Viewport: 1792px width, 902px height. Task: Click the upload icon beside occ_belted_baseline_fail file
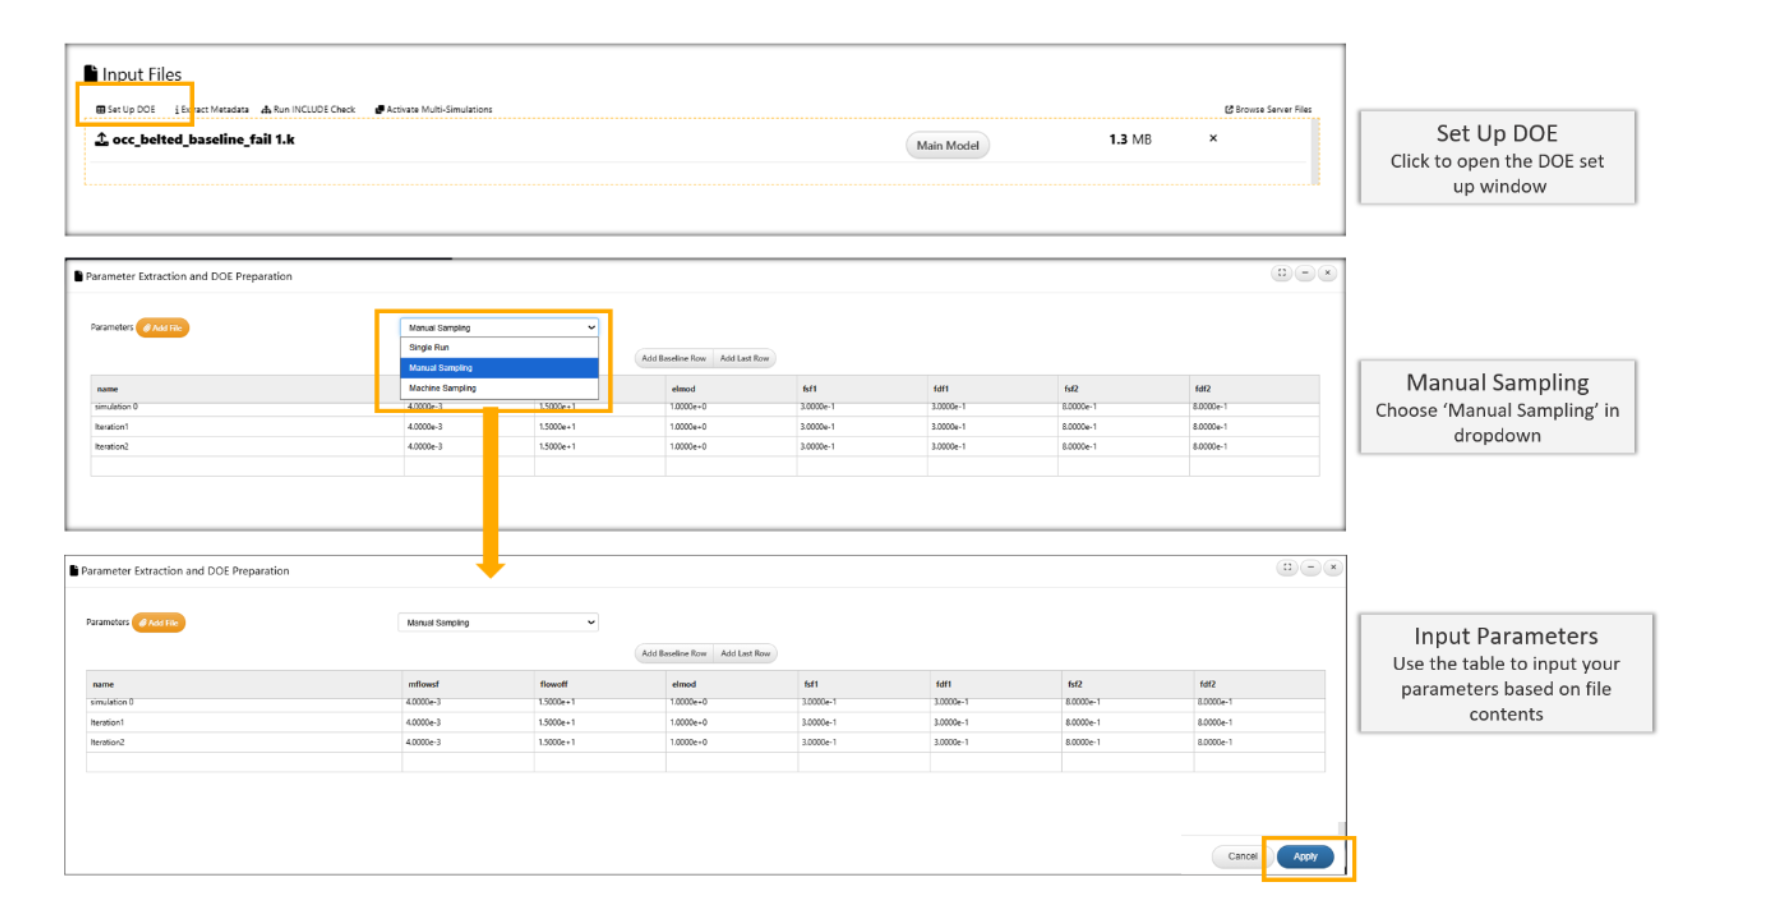[101, 140]
